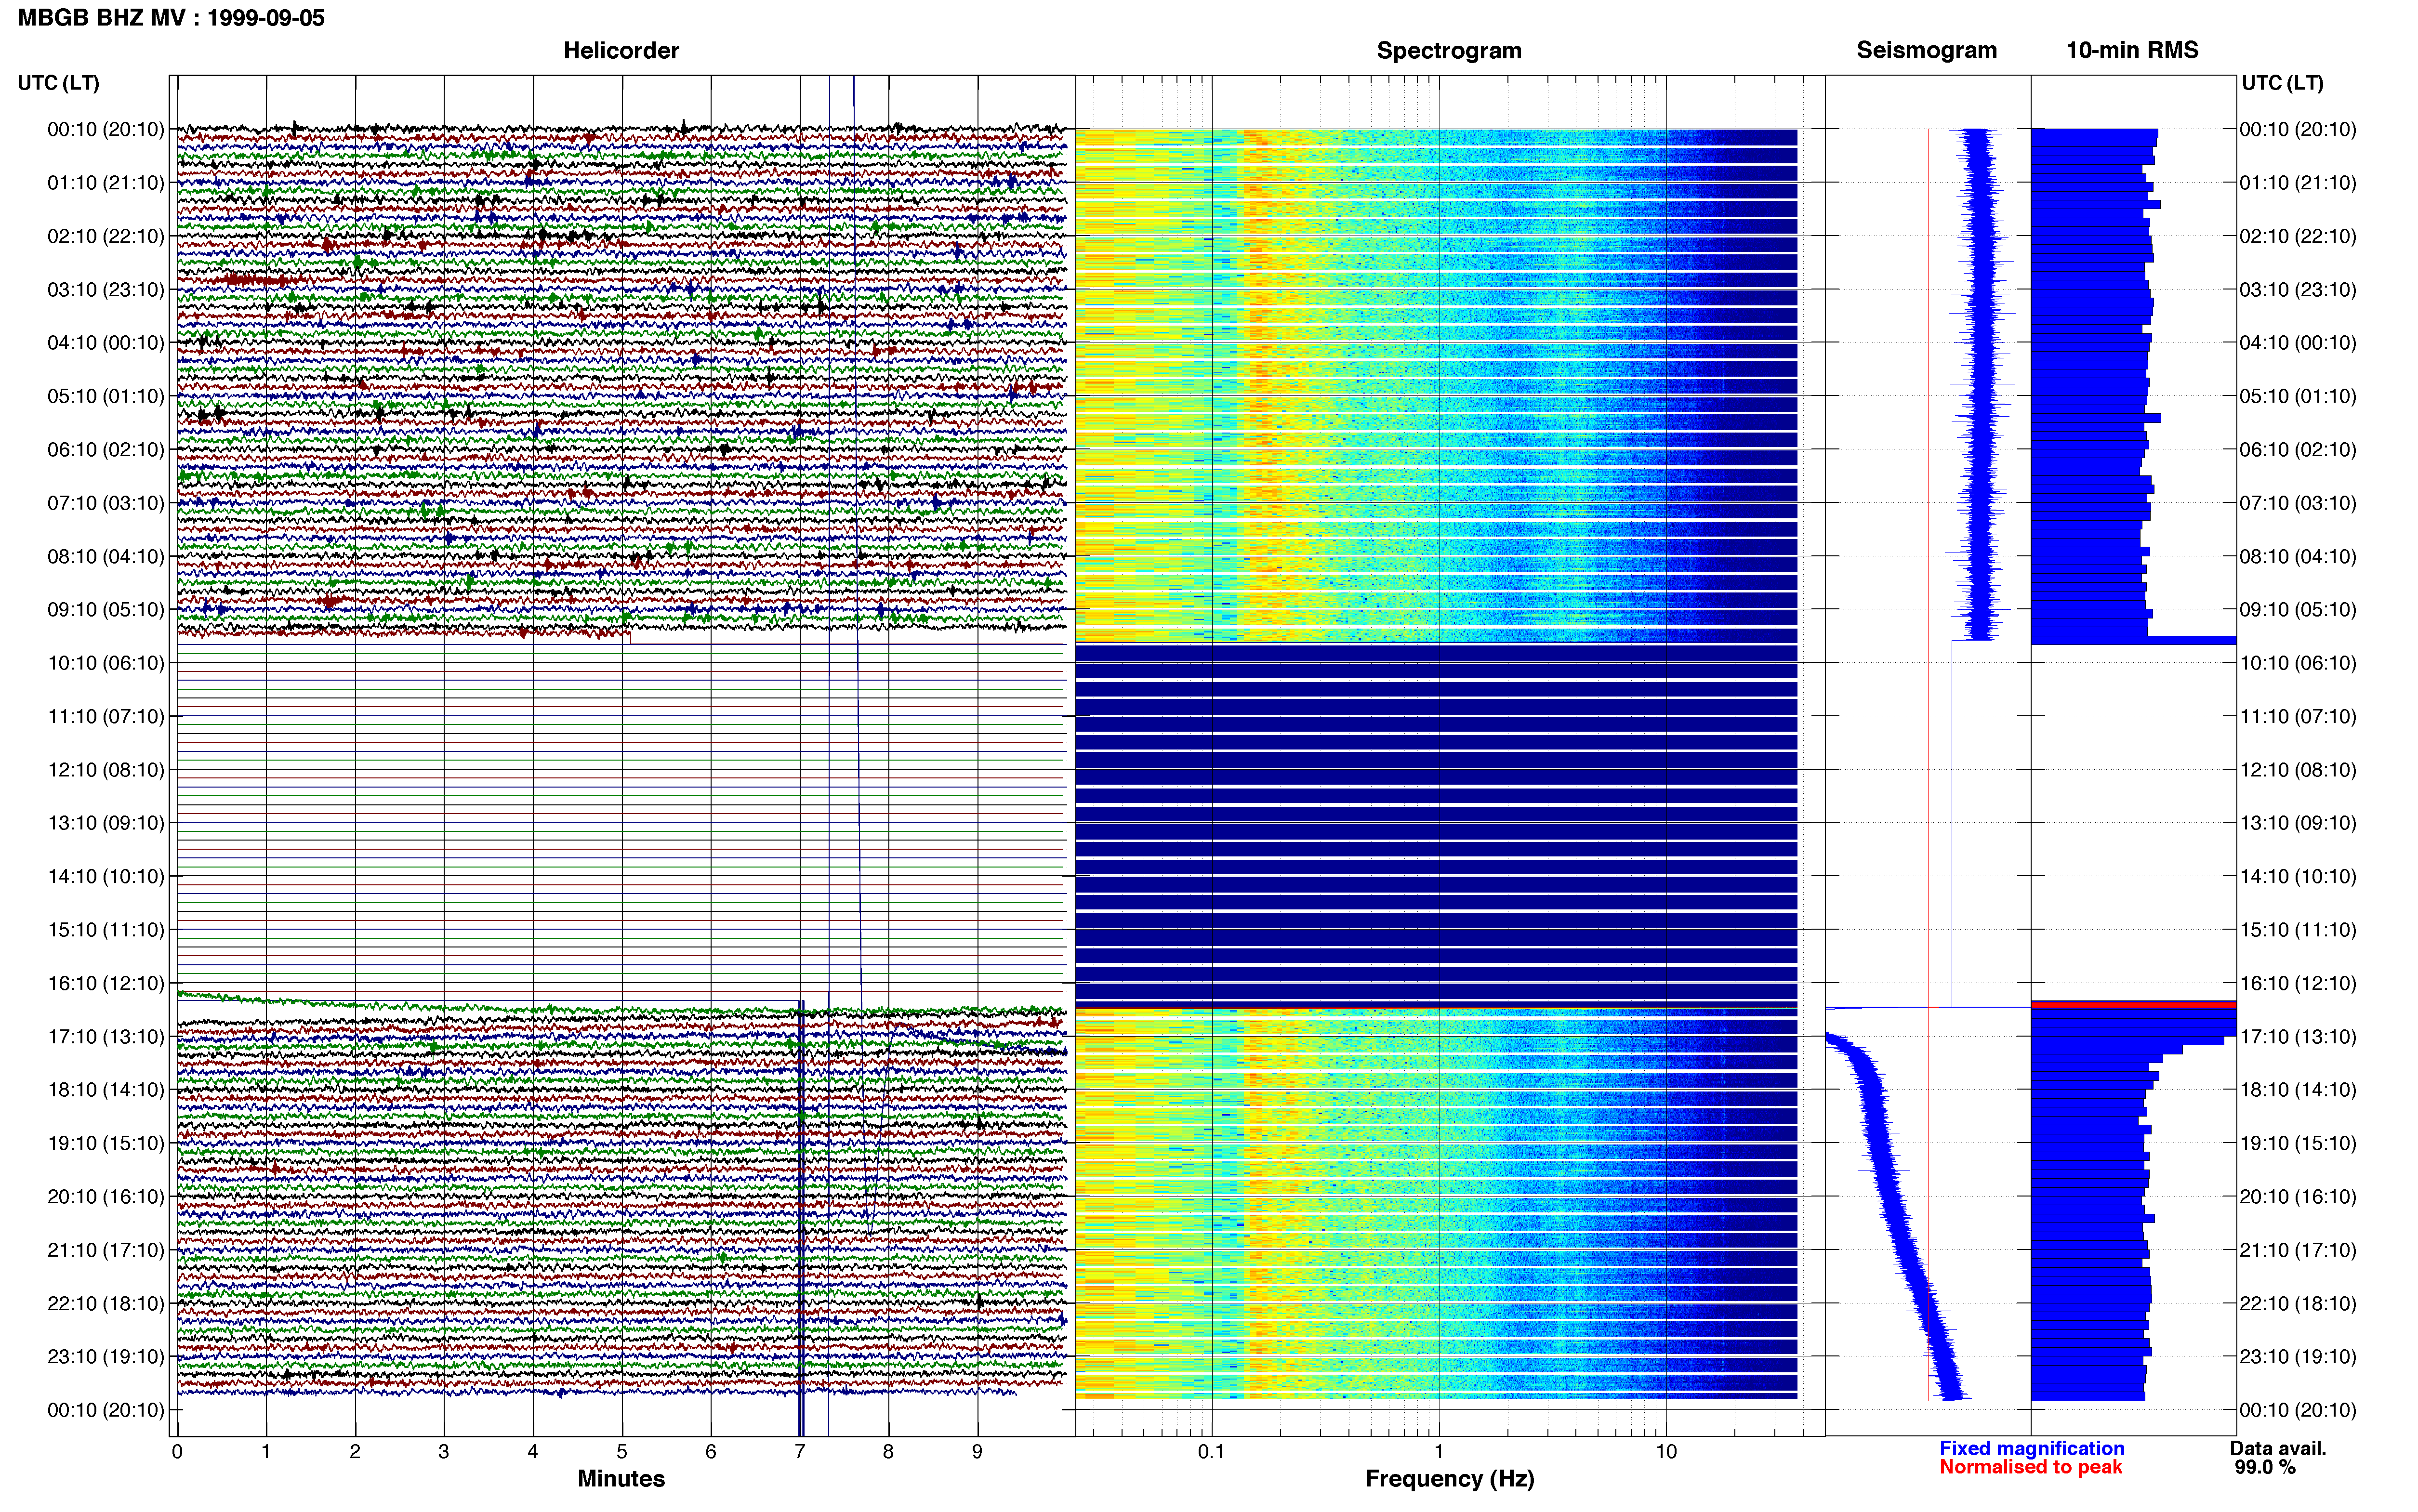2418x1512 pixels.
Task: Click right time label 20:10 (16:10)
Action: [2298, 1197]
